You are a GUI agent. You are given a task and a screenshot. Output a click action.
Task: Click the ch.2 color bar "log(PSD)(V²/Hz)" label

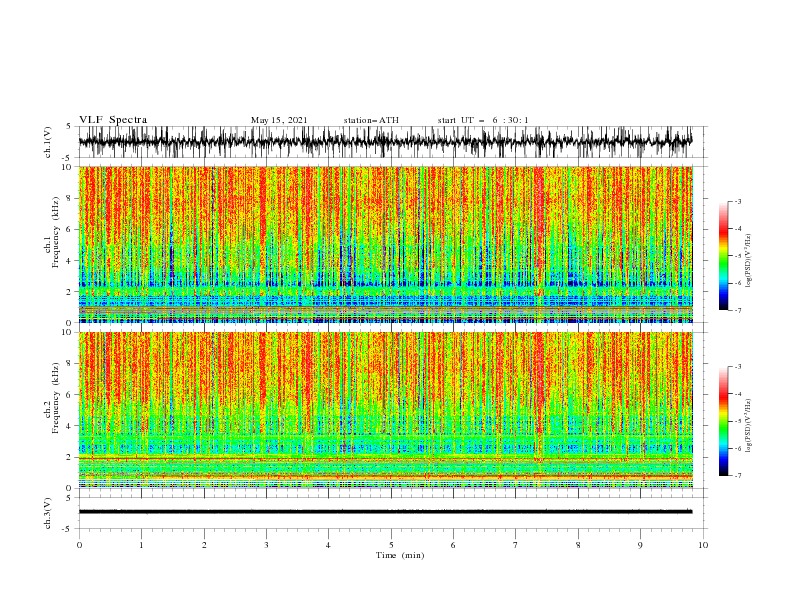click(749, 426)
